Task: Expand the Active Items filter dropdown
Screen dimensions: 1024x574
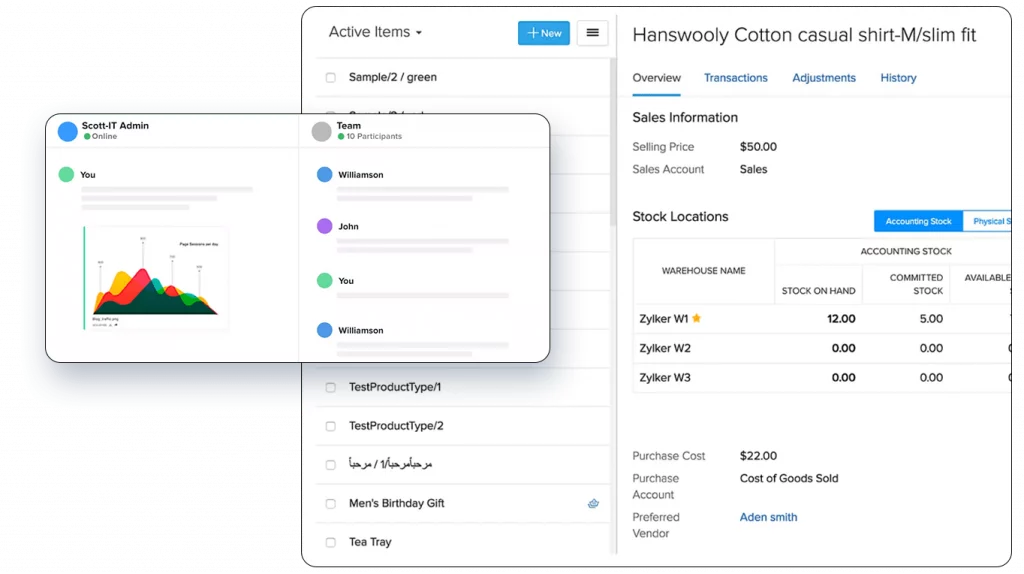Action: tap(375, 32)
